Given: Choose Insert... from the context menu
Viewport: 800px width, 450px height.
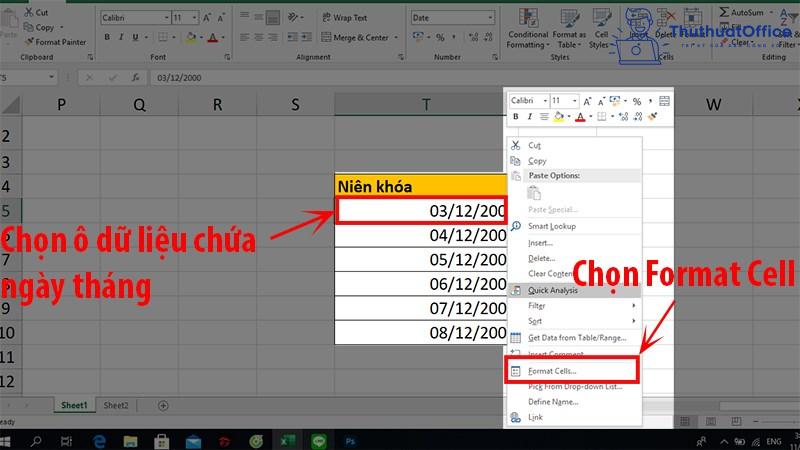Looking at the screenshot, I should [574, 243].
